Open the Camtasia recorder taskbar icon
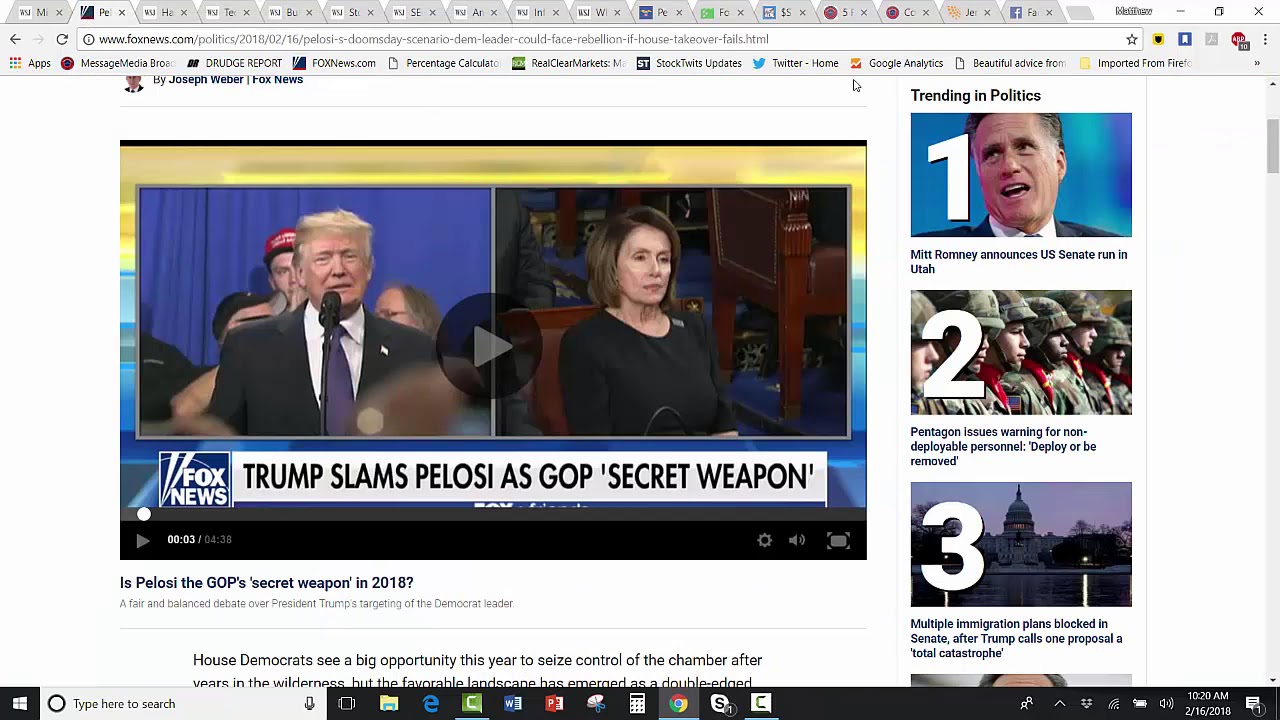This screenshot has width=1280, height=720. 761,704
